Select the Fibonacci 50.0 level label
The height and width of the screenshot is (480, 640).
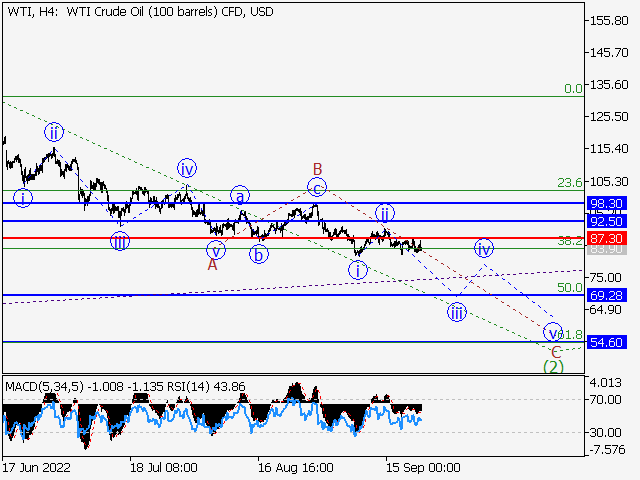[x=570, y=288]
